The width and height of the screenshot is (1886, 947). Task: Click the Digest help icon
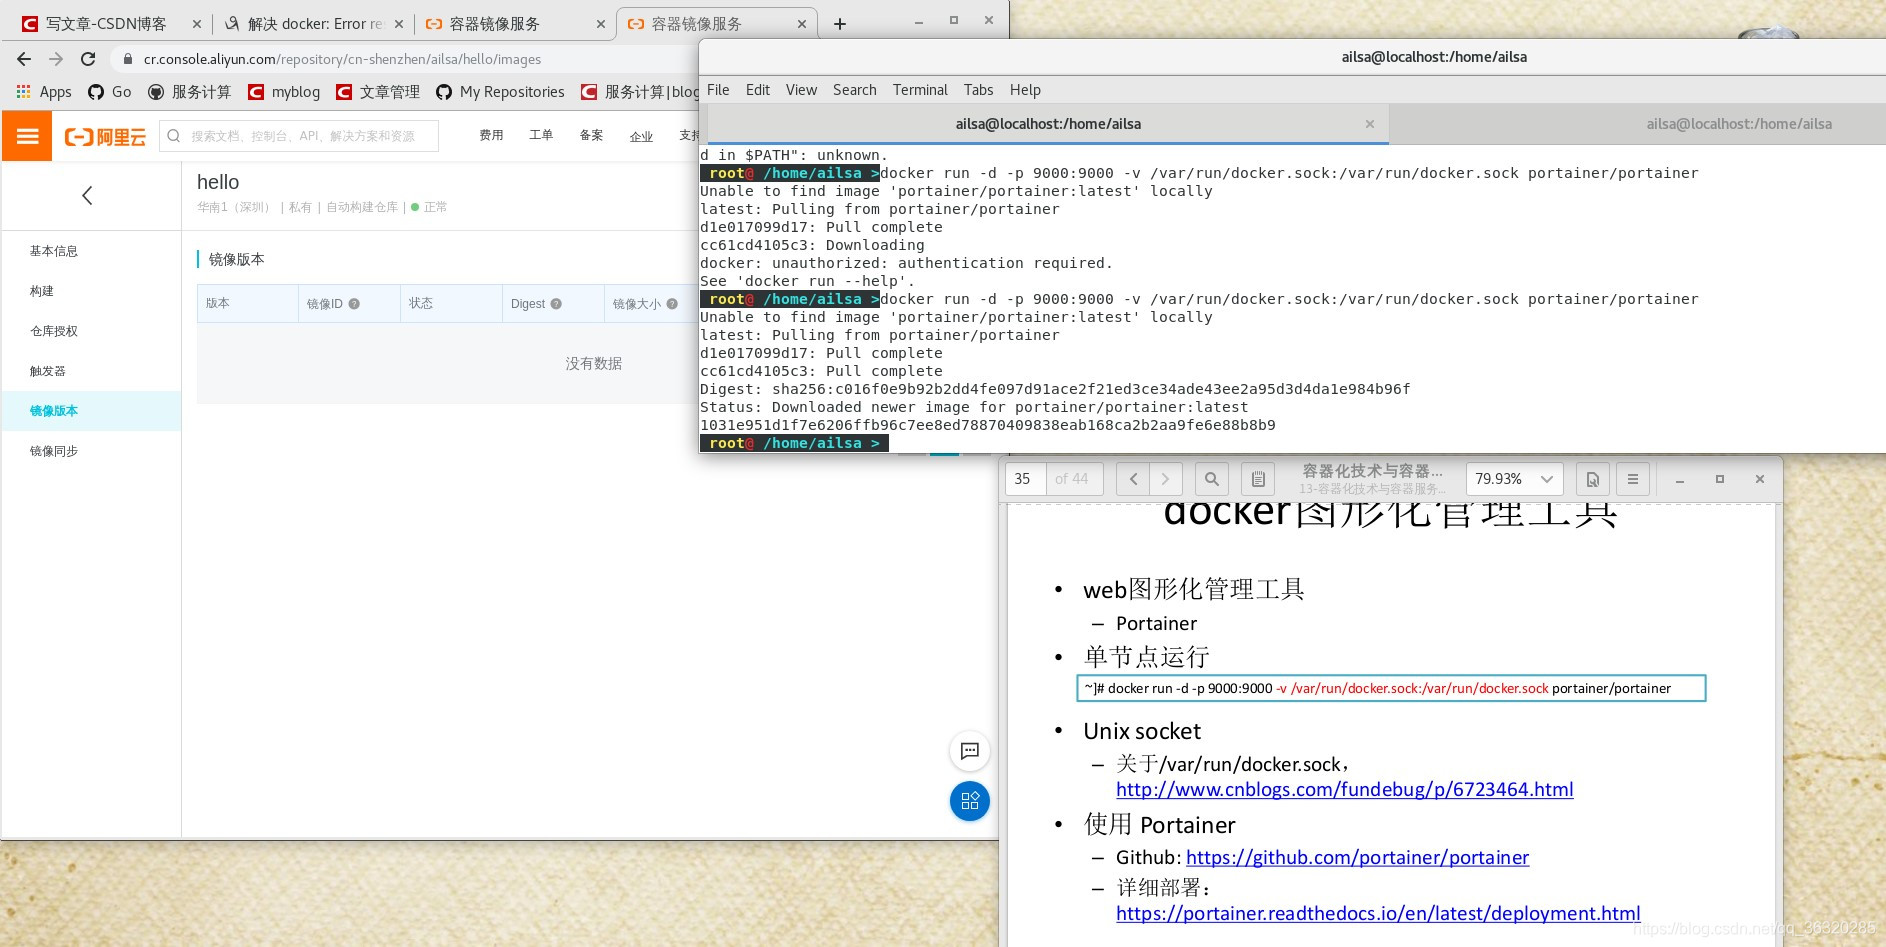tap(556, 304)
